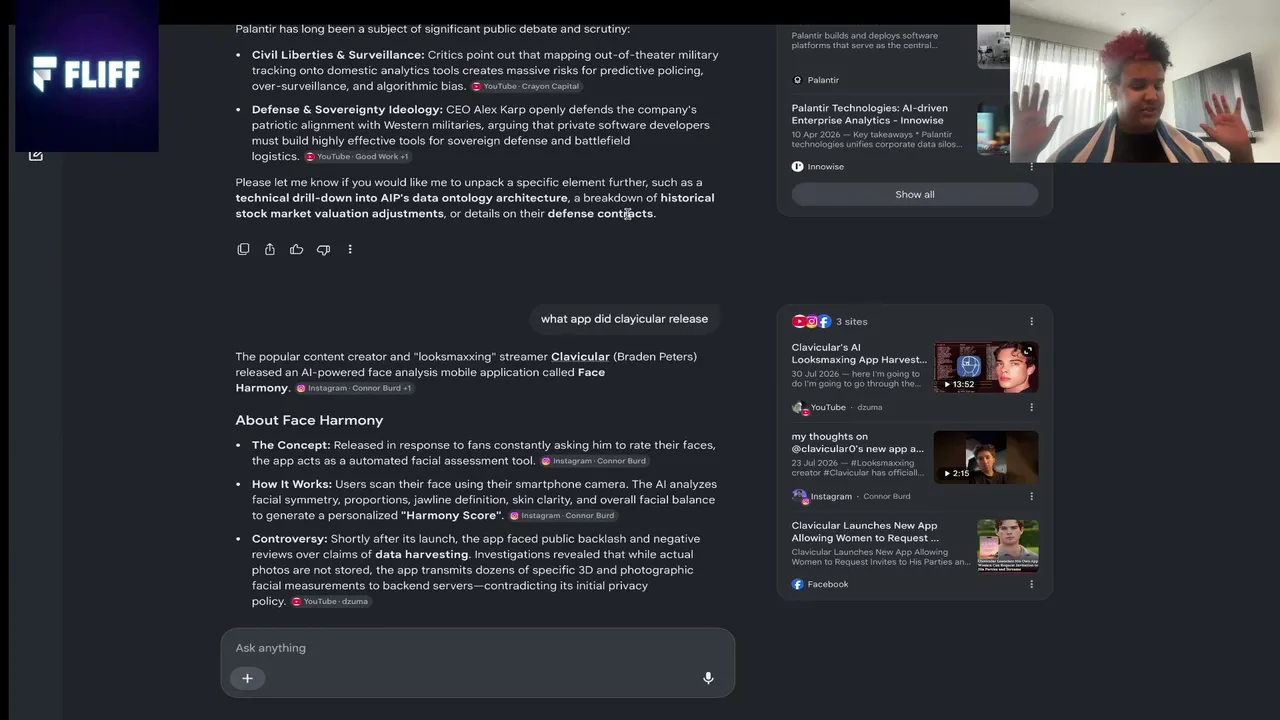Open options for the Facebook source card
The width and height of the screenshot is (1280, 720).
click(1031, 584)
